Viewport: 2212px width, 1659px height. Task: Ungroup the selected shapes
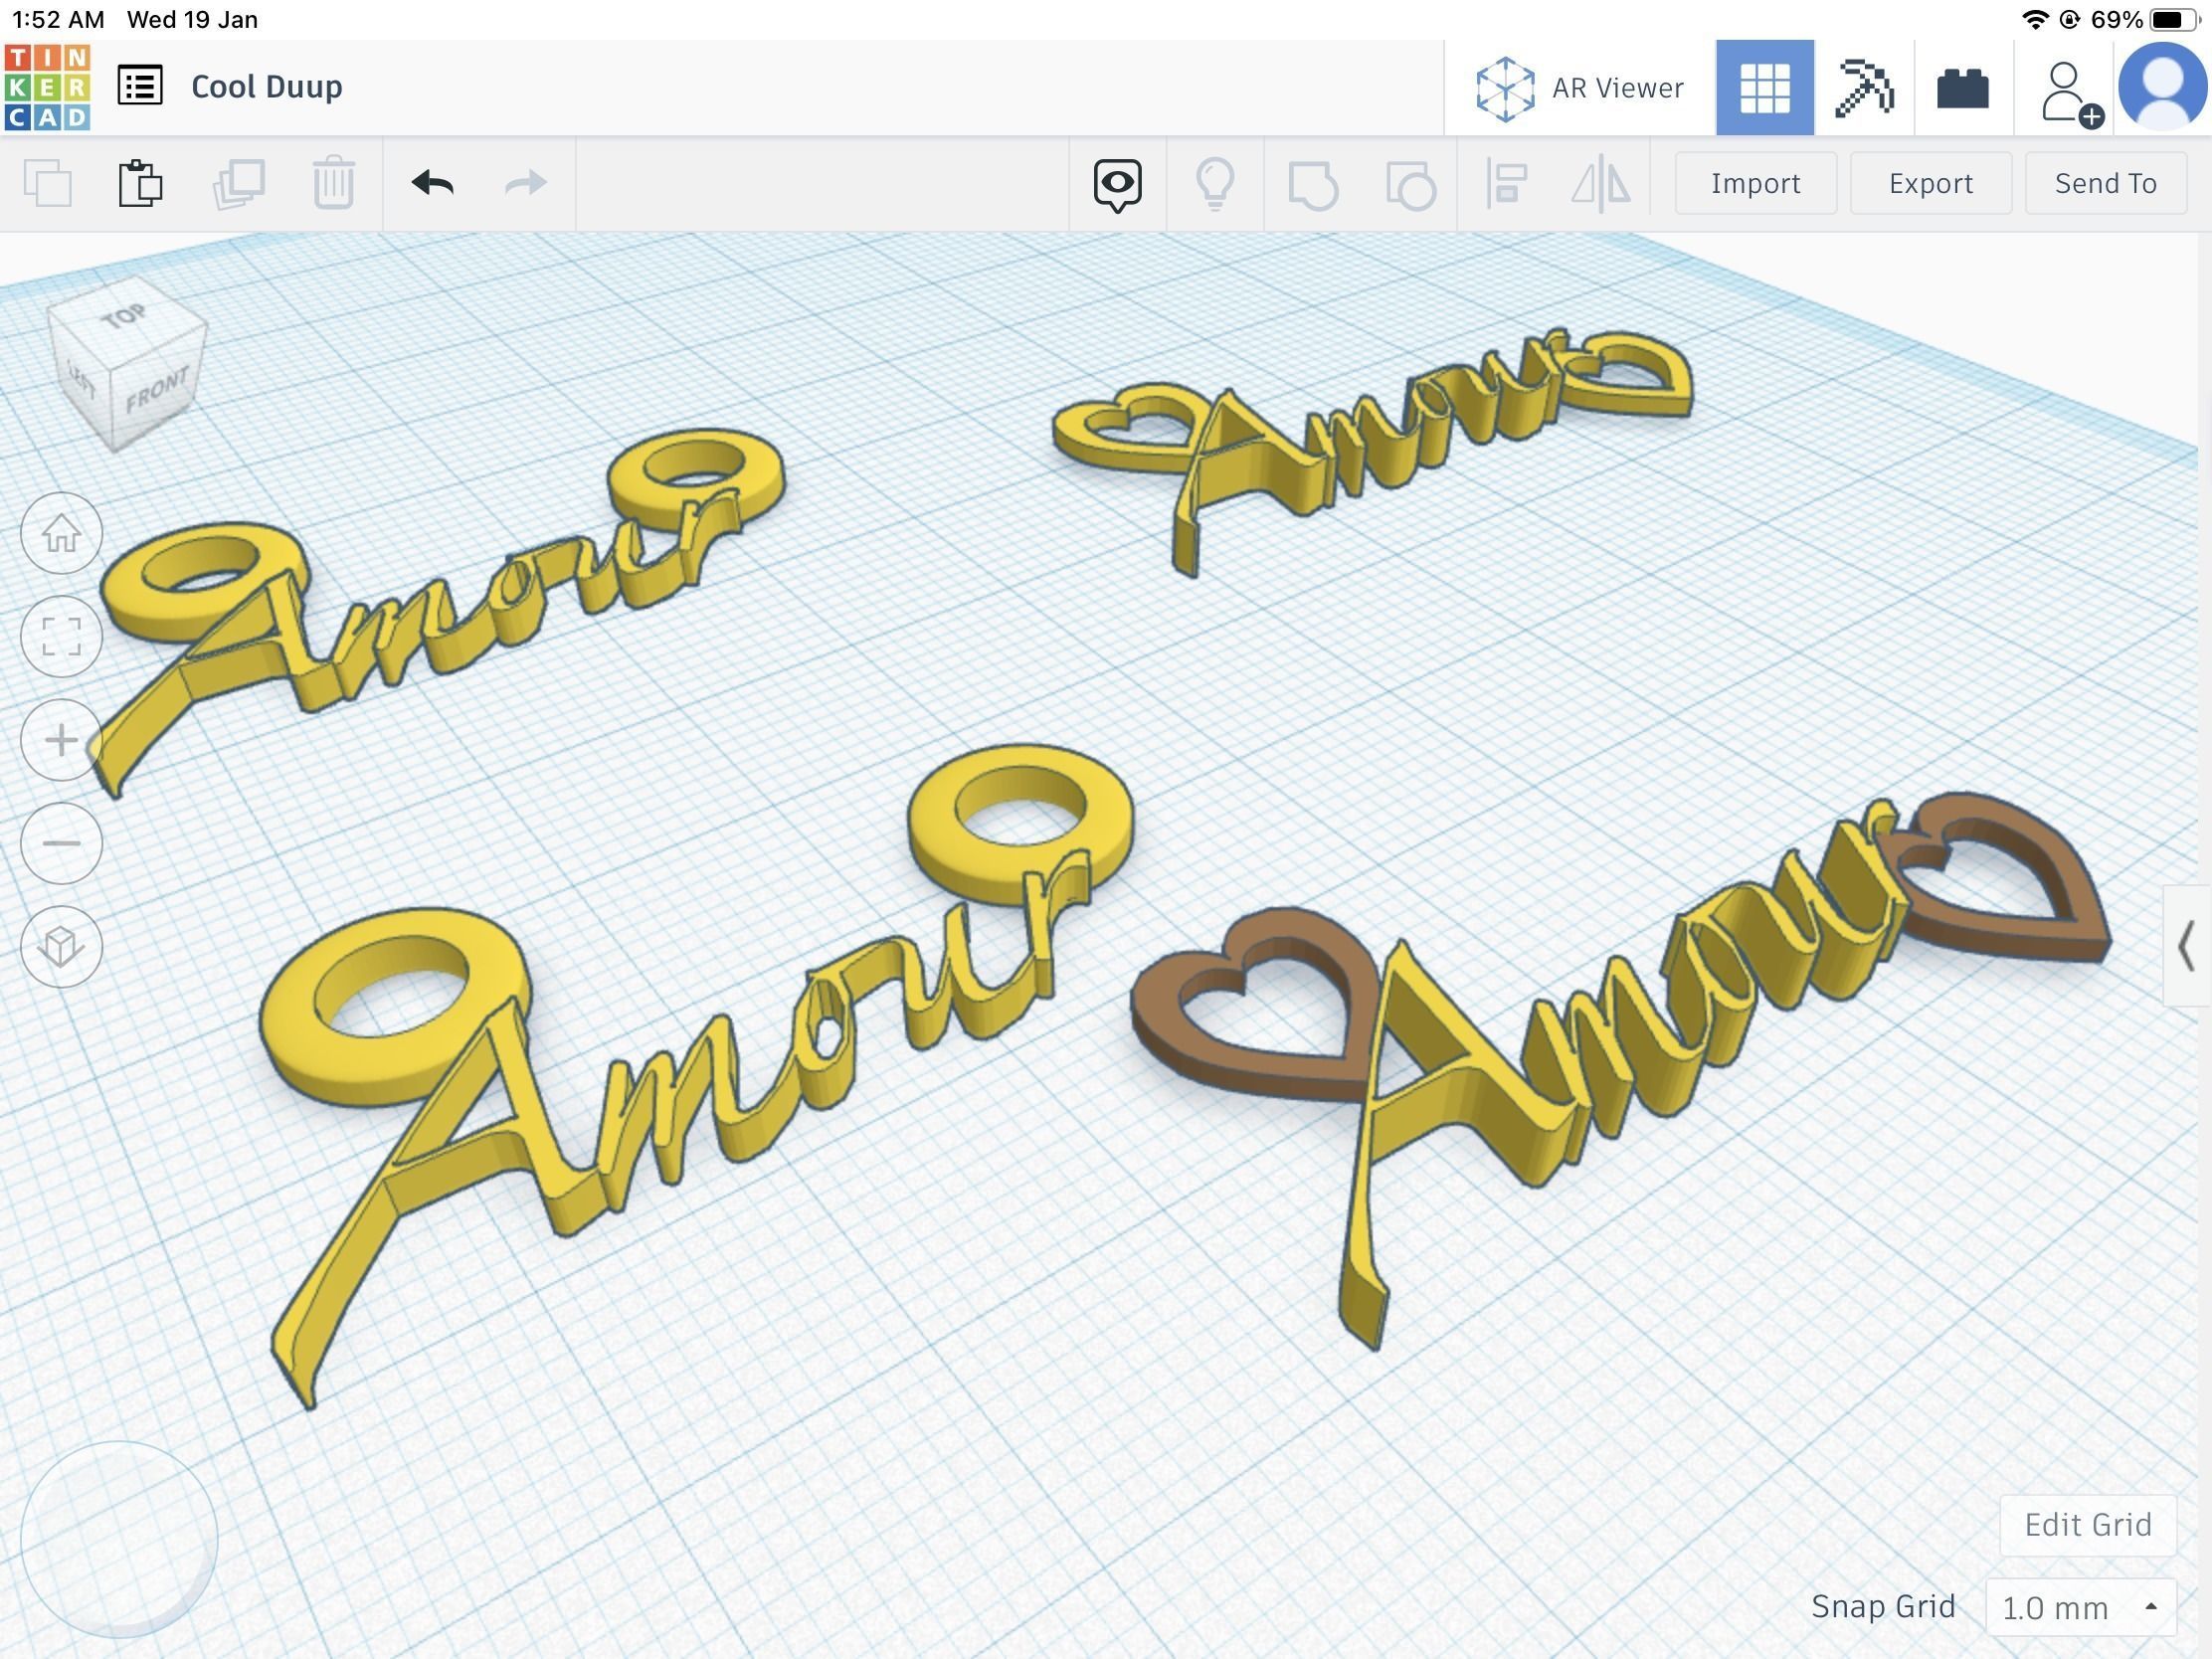tap(1411, 185)
